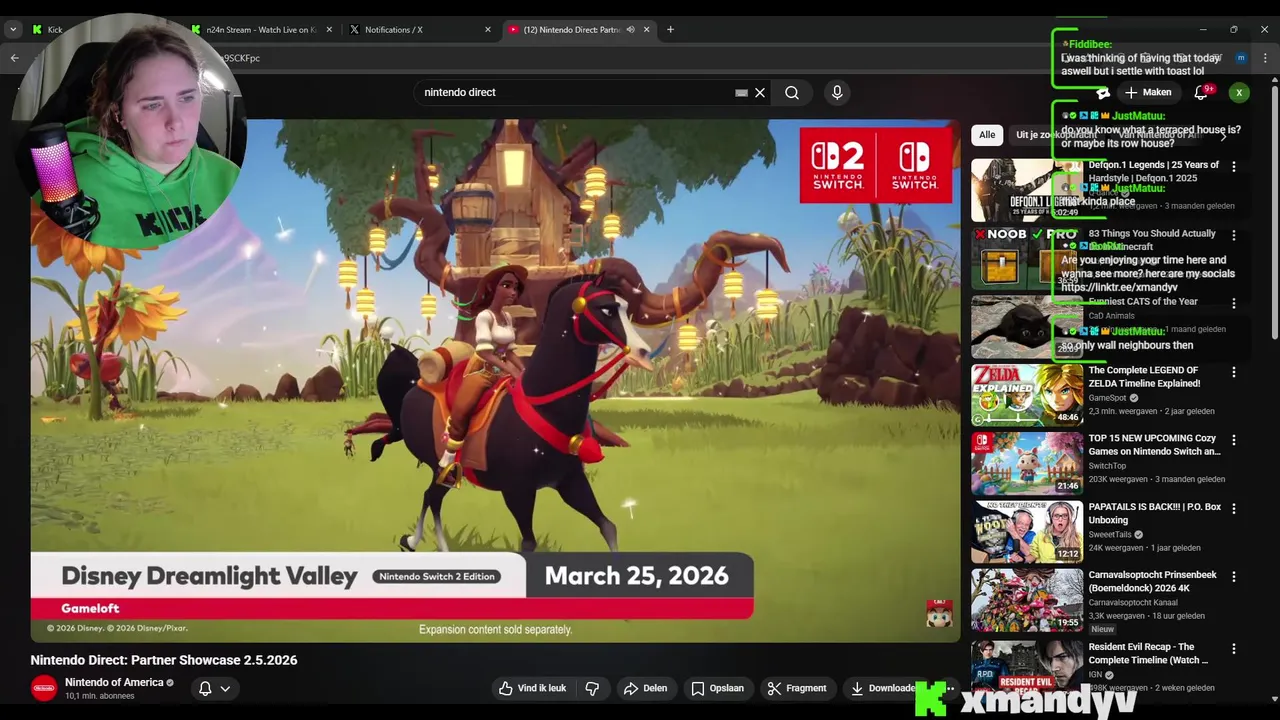Open a new browser tab with plus
This screenshot has height=720, width=1280.
click(x=670, y=30)
